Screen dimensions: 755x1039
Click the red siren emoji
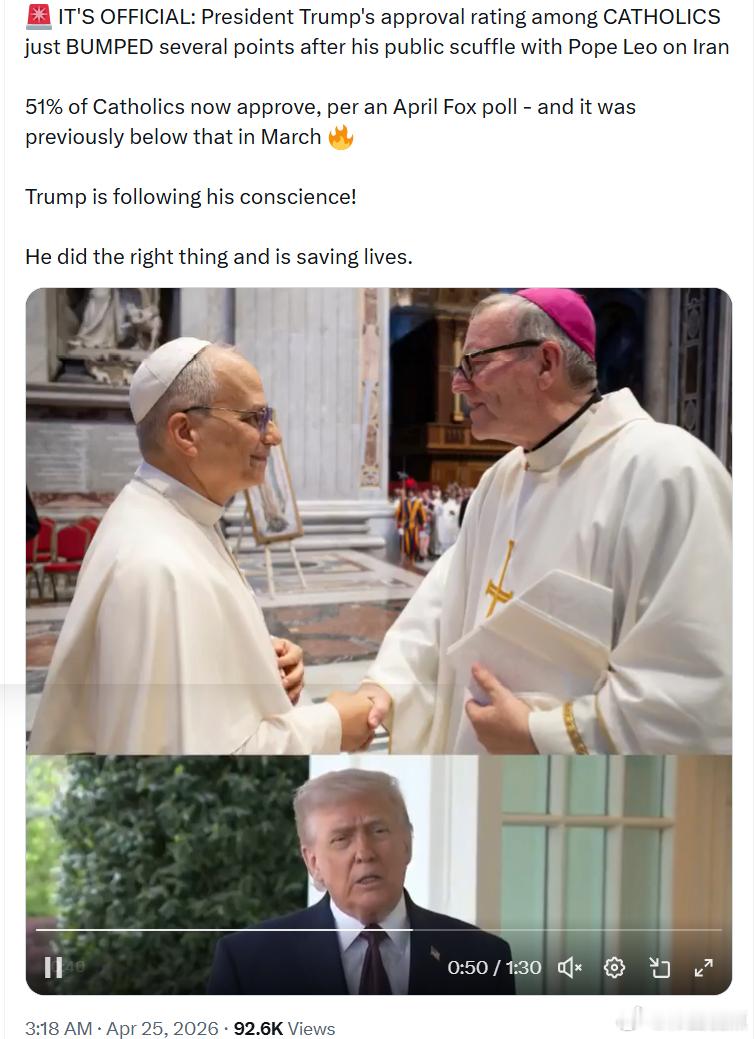(x=38, y=15)
